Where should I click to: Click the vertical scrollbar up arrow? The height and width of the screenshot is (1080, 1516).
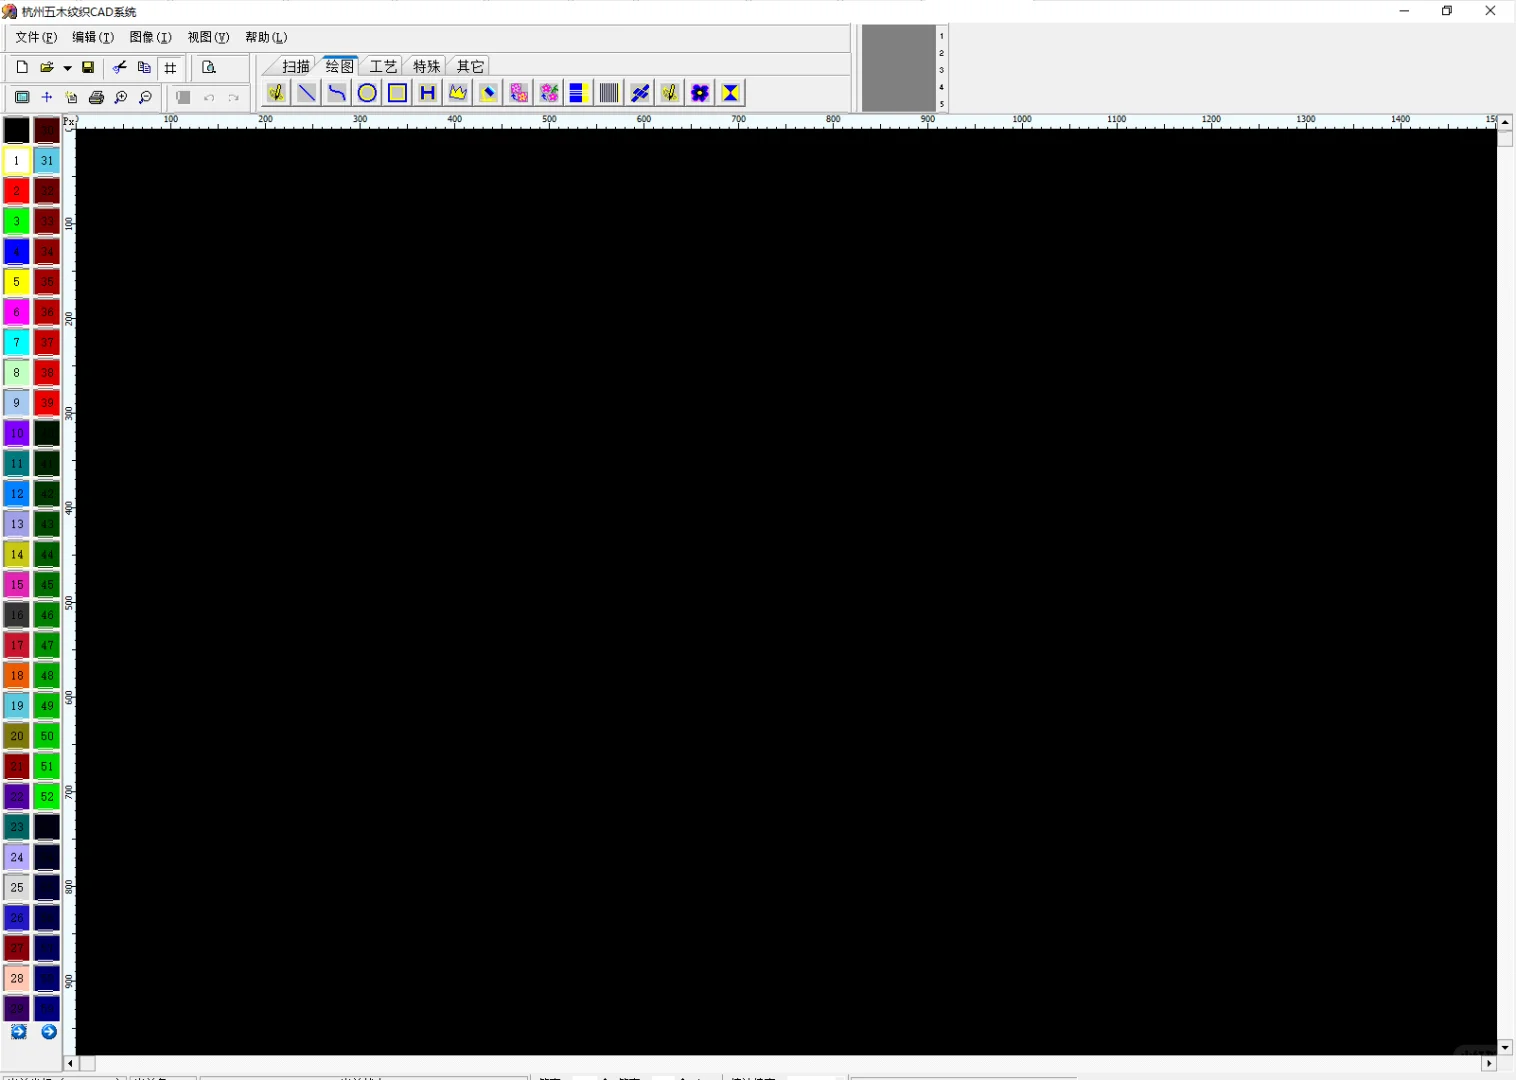(x=1505, y=122)
